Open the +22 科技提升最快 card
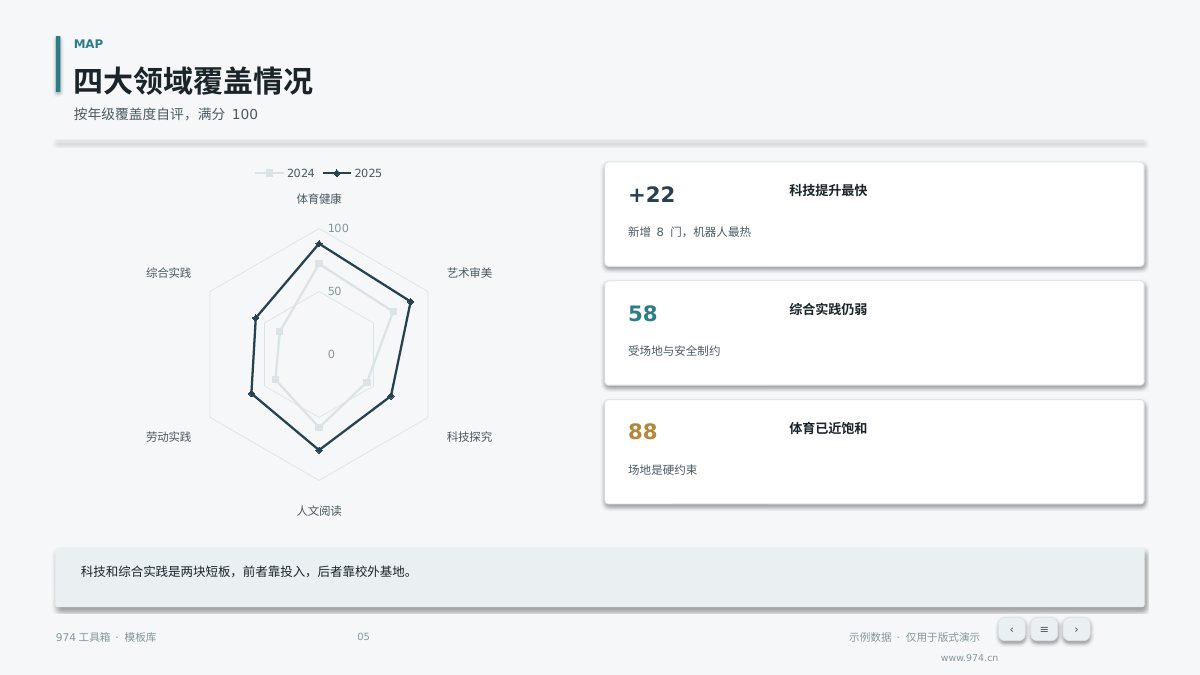 pyautogui.click(x=874, y=214)
